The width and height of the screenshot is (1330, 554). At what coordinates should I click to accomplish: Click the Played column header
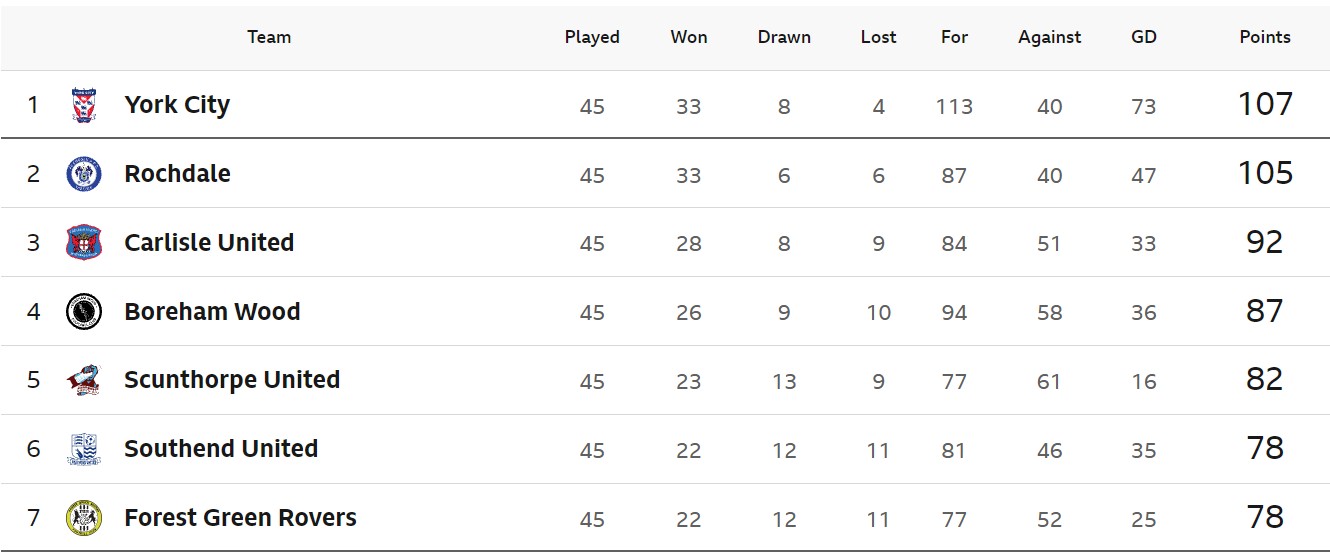[592, 37]
